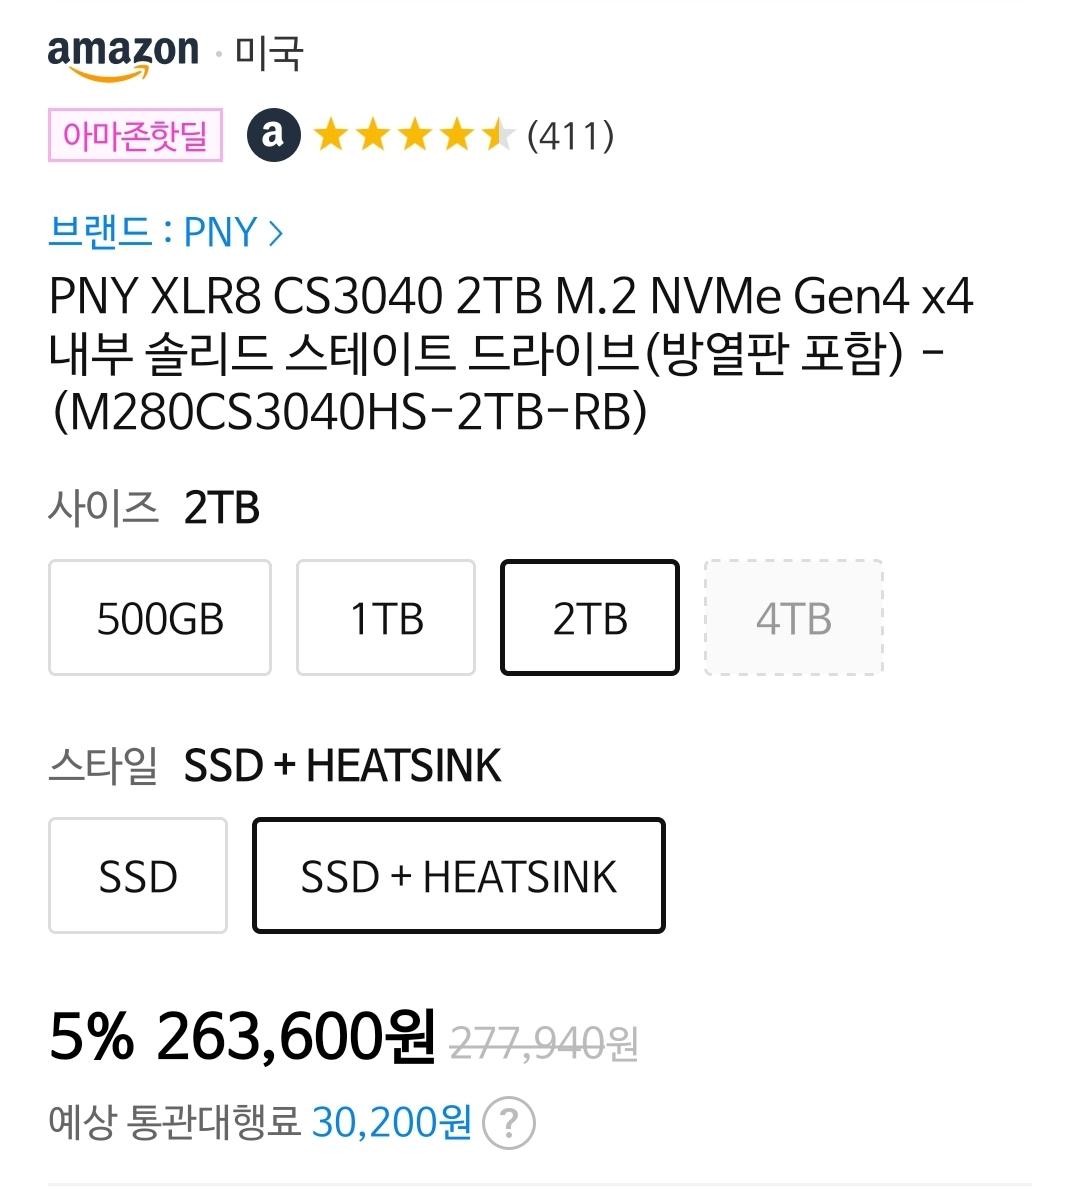The width and height of the screenshot is (1080, 1190).
Task: Tap the 예상 통관대행료 label text
Action: (175, 1122)
